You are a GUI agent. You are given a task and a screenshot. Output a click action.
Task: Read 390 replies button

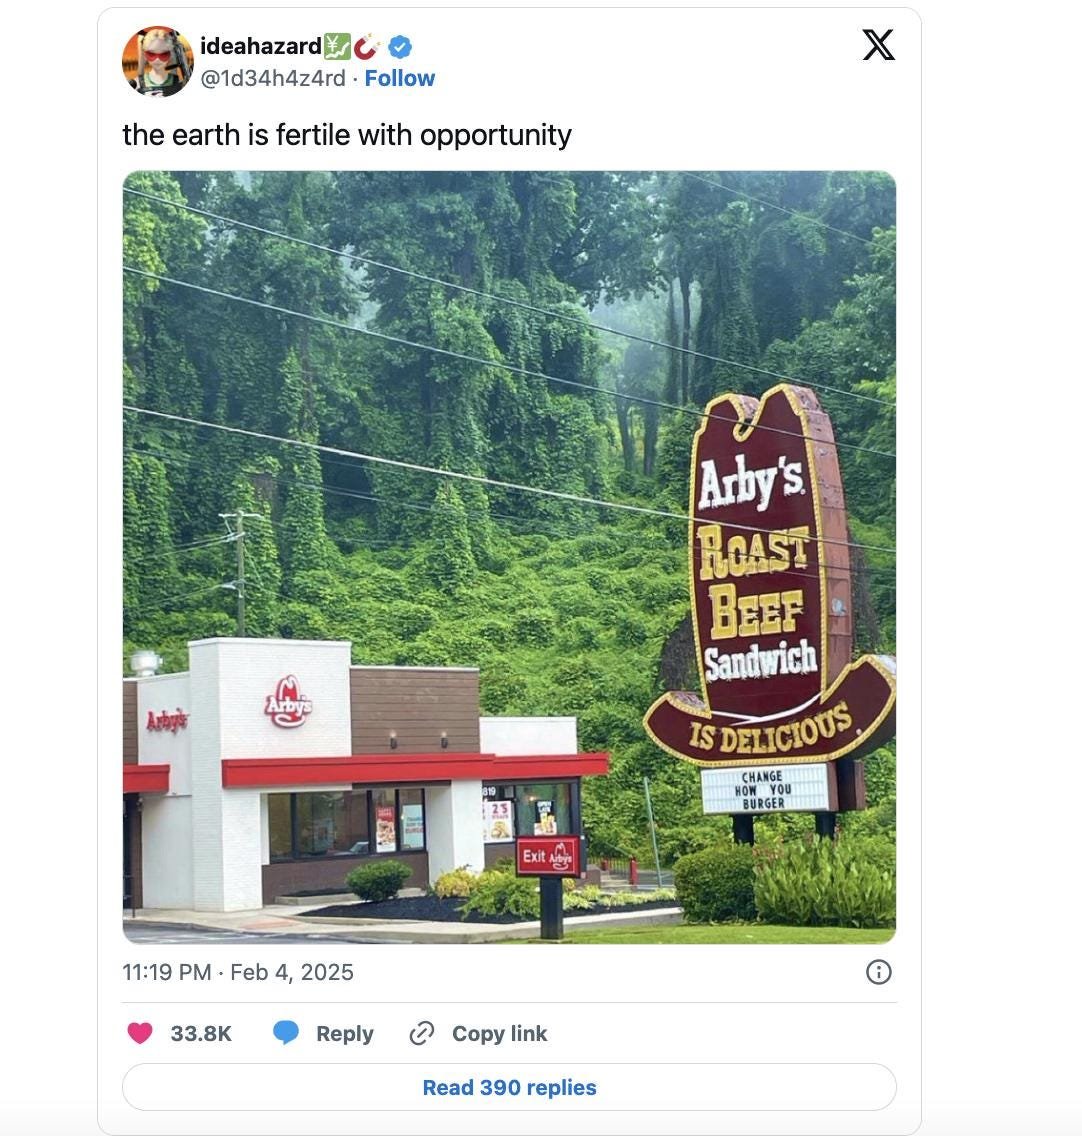[x=509, y=1087]
